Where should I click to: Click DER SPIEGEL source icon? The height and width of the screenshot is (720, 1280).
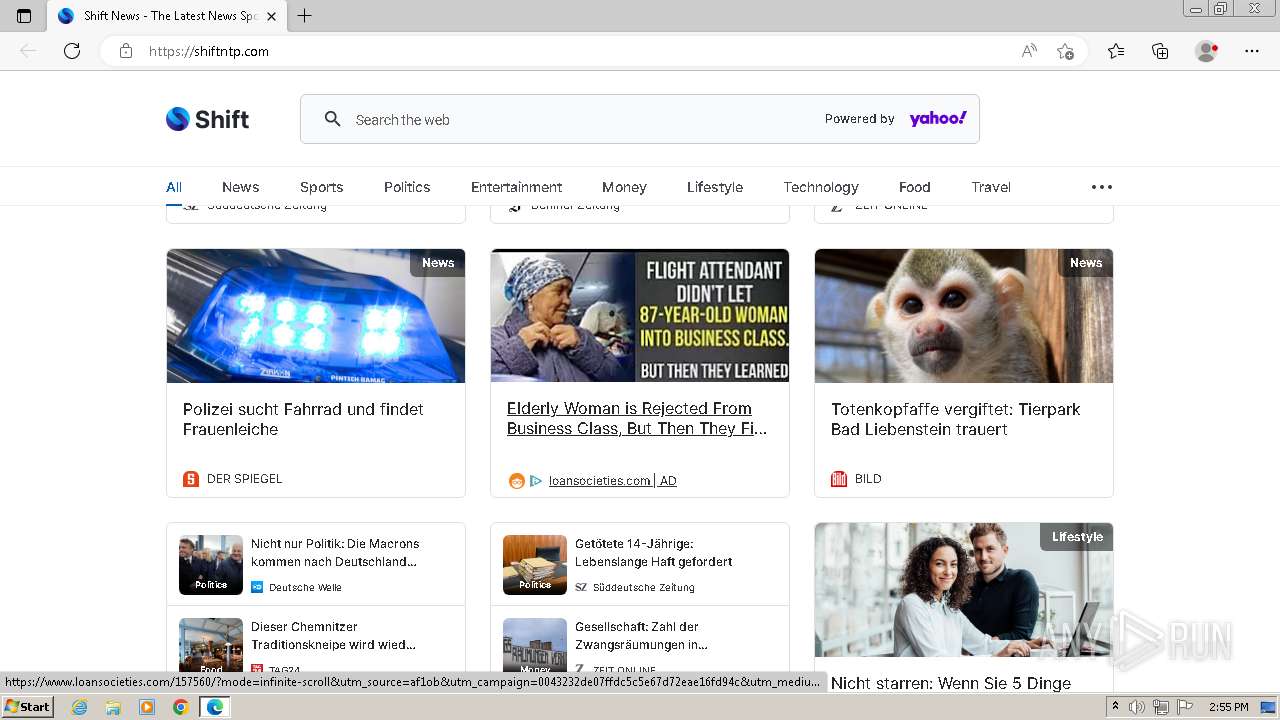tap(191, 479)
